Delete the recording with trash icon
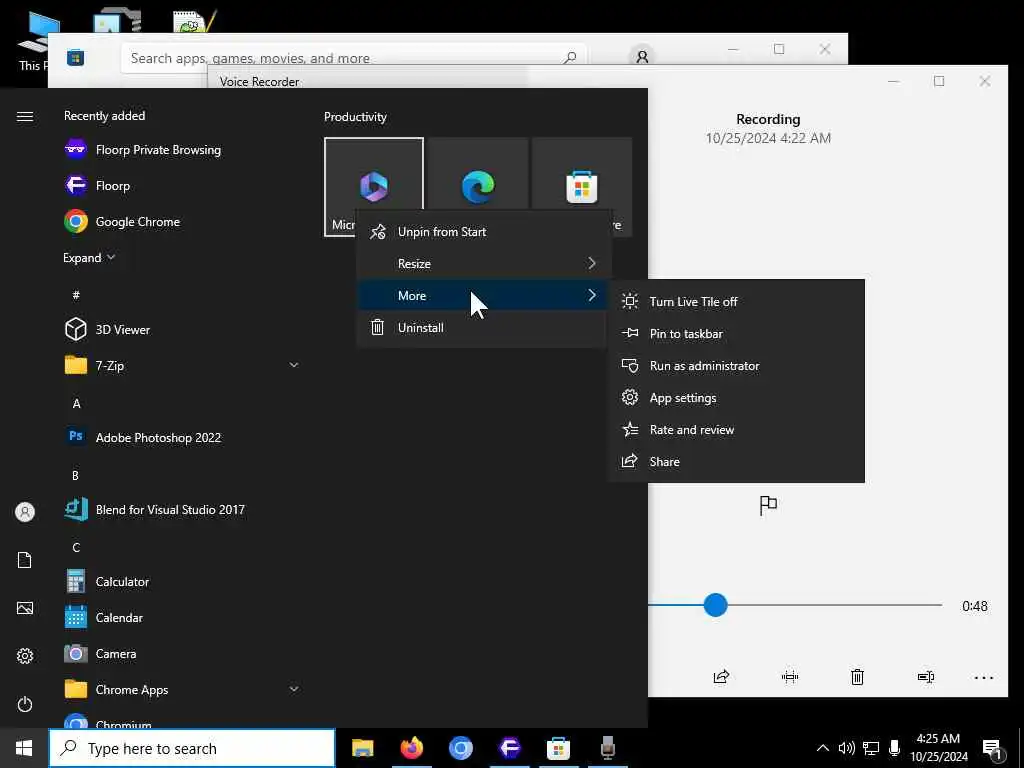 [857, 677]
